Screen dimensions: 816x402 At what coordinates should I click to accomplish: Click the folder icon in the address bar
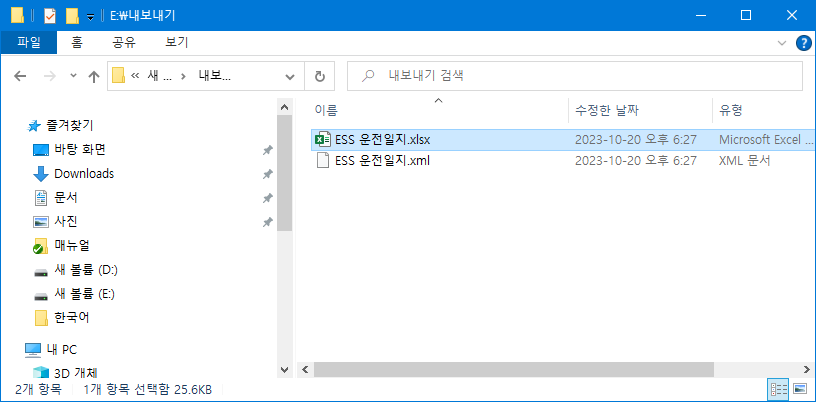pos(119,76)
